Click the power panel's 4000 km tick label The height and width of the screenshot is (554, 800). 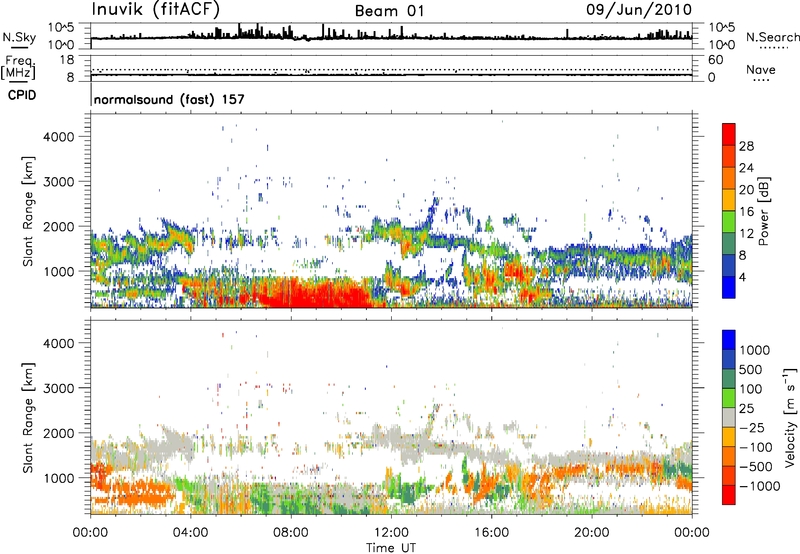58,137
